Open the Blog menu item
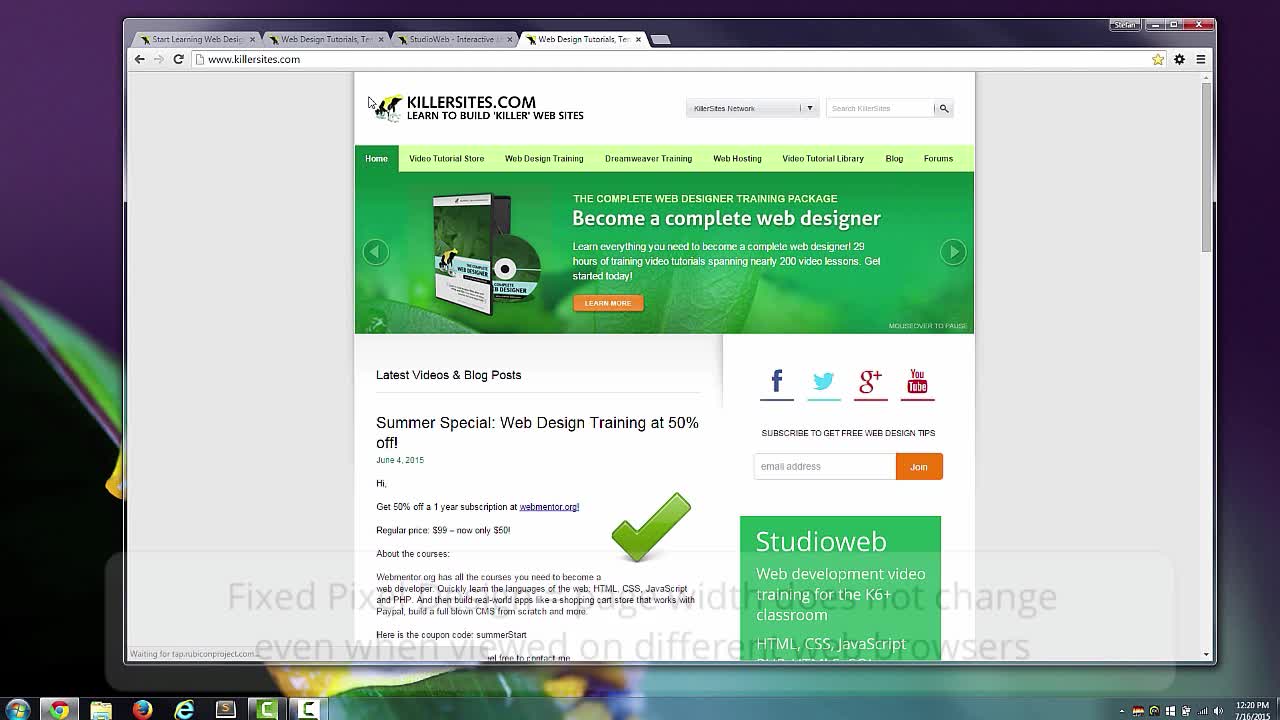This screenshot has height=720, width=1280. point(894,158)
